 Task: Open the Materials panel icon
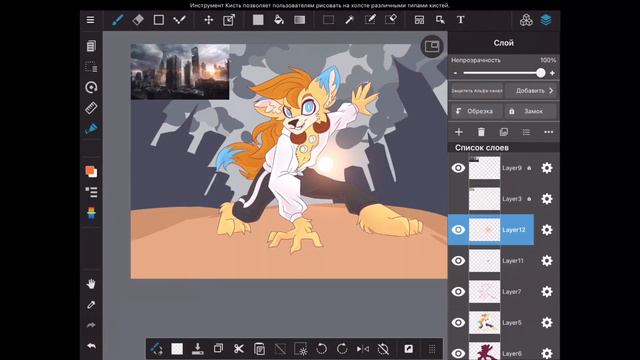526,20
